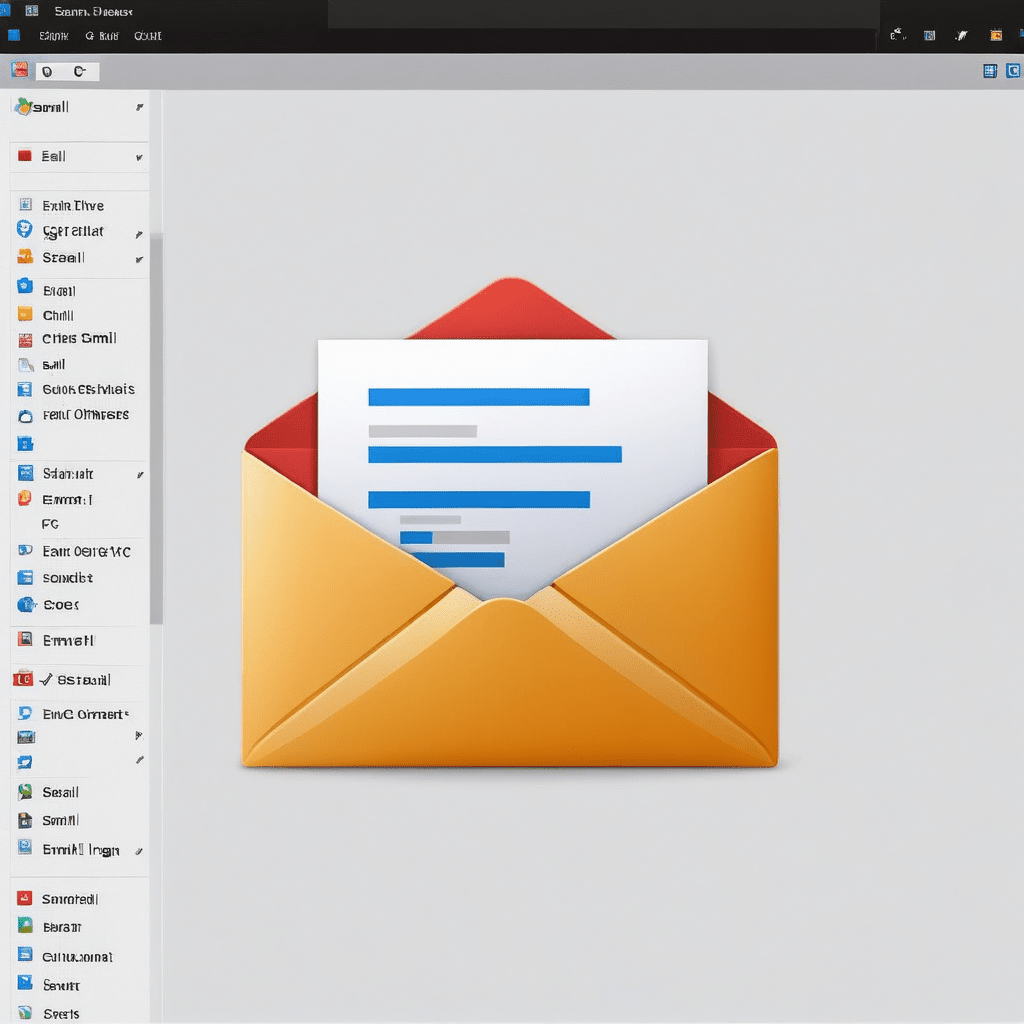
Task: Click the red icon beside 'Smrotedl'
Action: pyautogui.click(x=25, y=898)
